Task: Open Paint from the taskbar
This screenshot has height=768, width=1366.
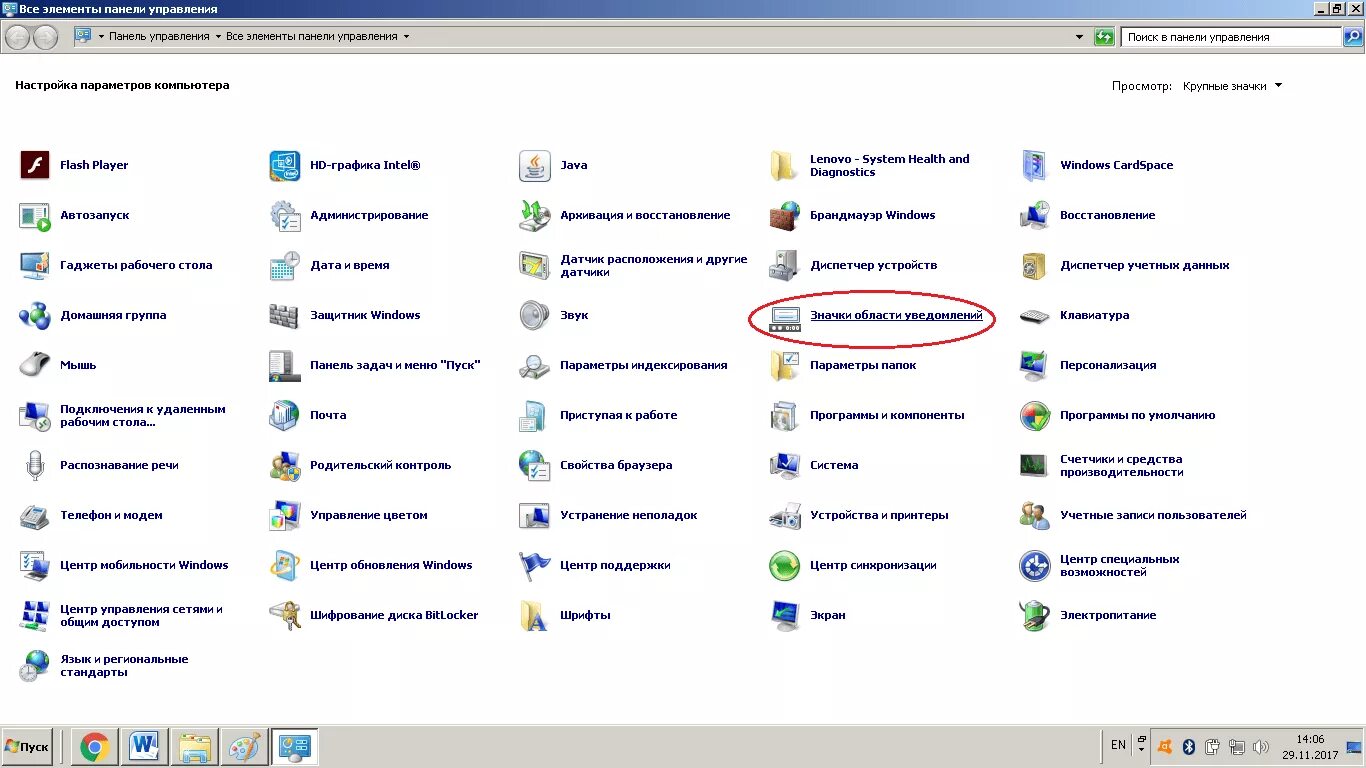Action: 245,747
